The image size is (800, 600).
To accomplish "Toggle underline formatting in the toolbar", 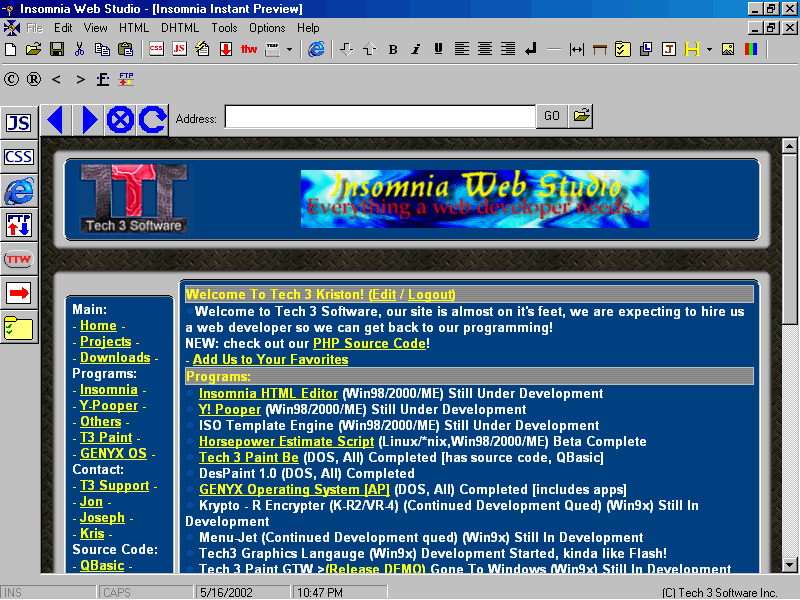I will pyautogui.click(x=438, y=49).
